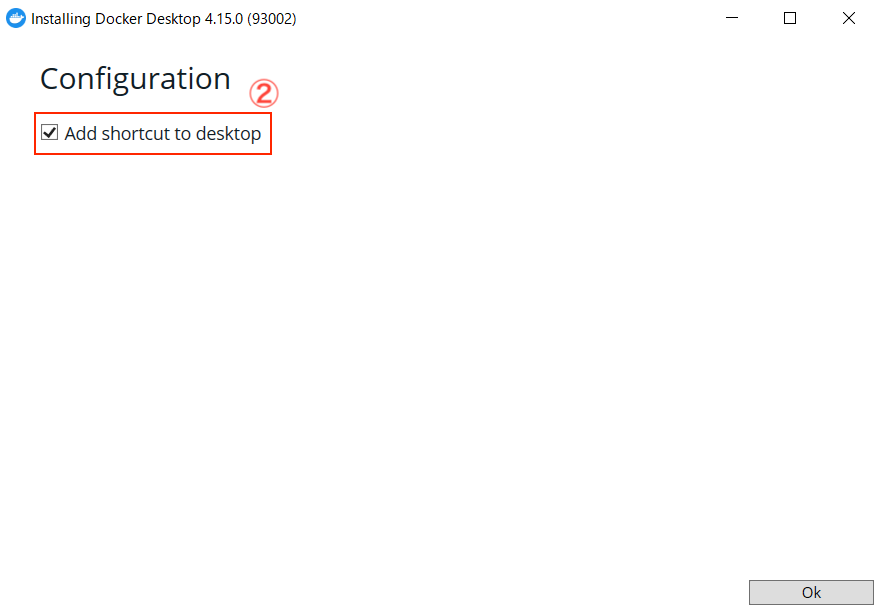Toggle desktop shortcut option via the checkmark box
The image size is (877, 607).
point(50,133)
